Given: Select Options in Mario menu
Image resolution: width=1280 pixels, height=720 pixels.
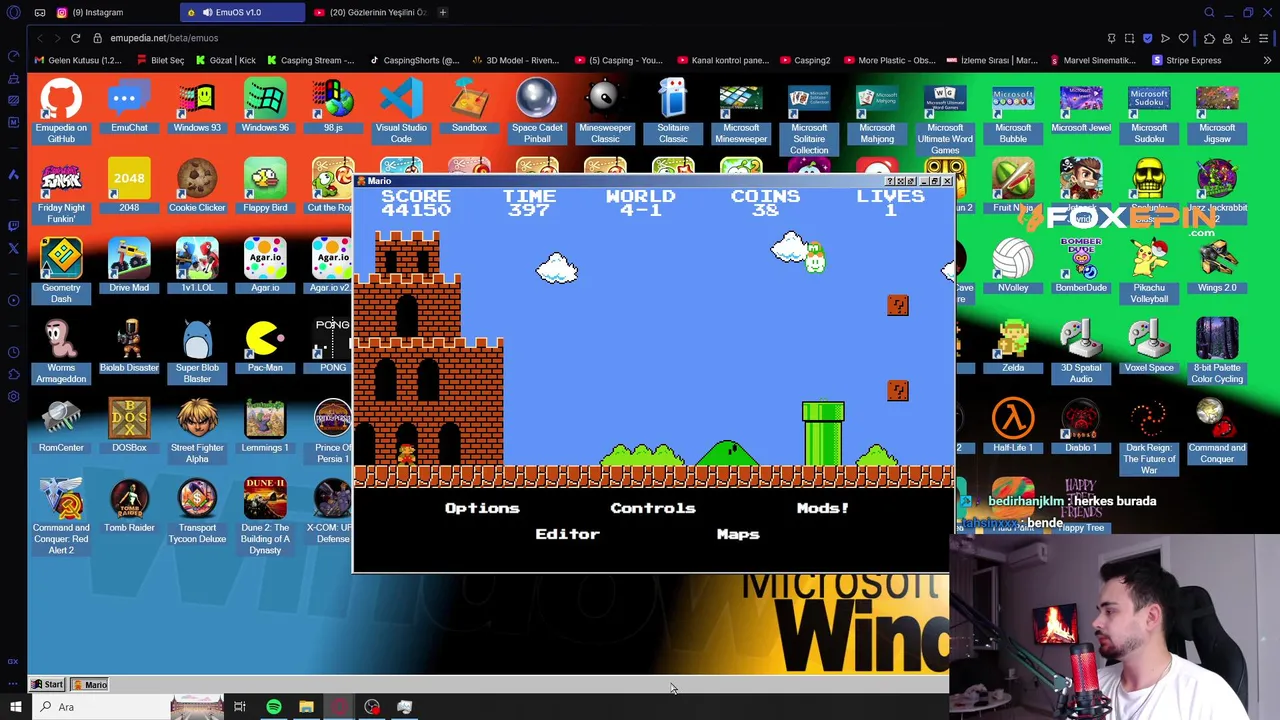Looking at the screenshot, I should (x=482, y=508).
